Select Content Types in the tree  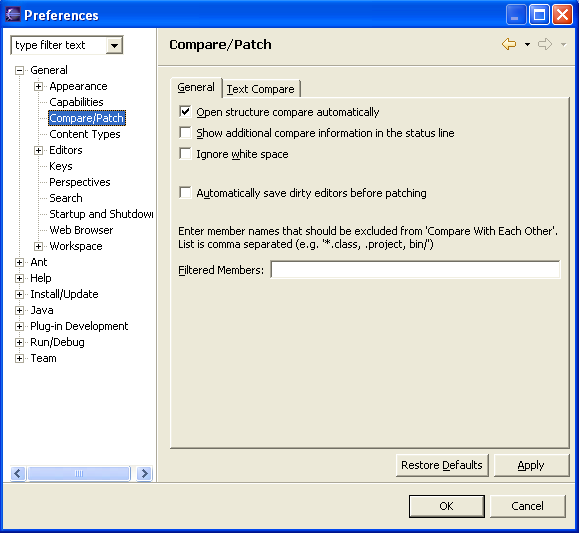tap(85, 134)
